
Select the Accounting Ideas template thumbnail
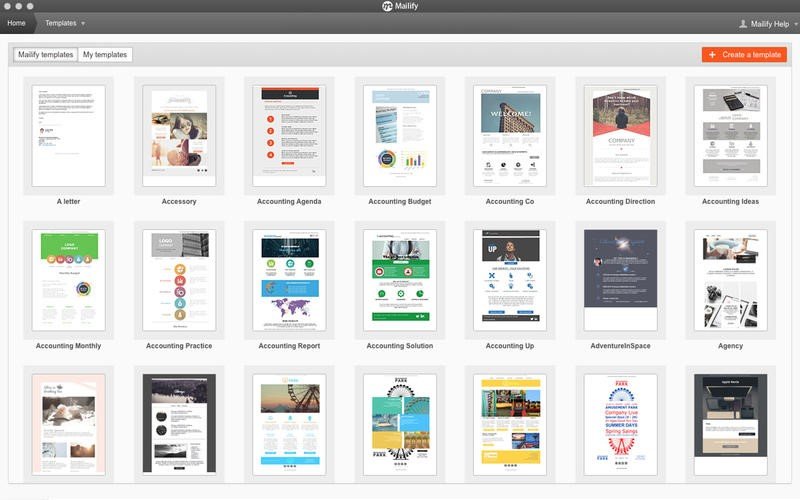click(x=731, y=136)
